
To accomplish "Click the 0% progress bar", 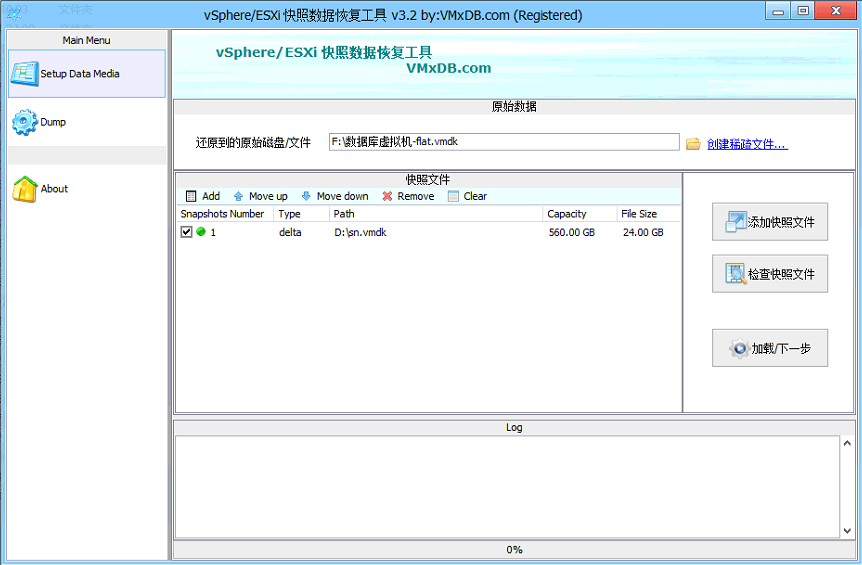I will [514, 550].
